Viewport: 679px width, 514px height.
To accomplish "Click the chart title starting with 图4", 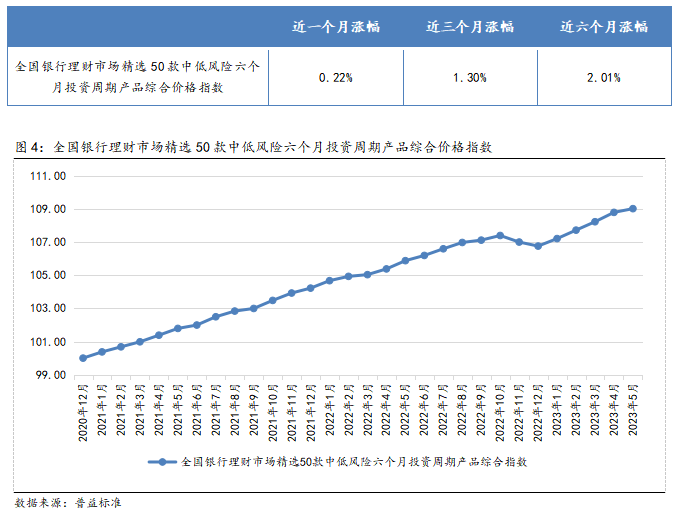I will (254, 146).
